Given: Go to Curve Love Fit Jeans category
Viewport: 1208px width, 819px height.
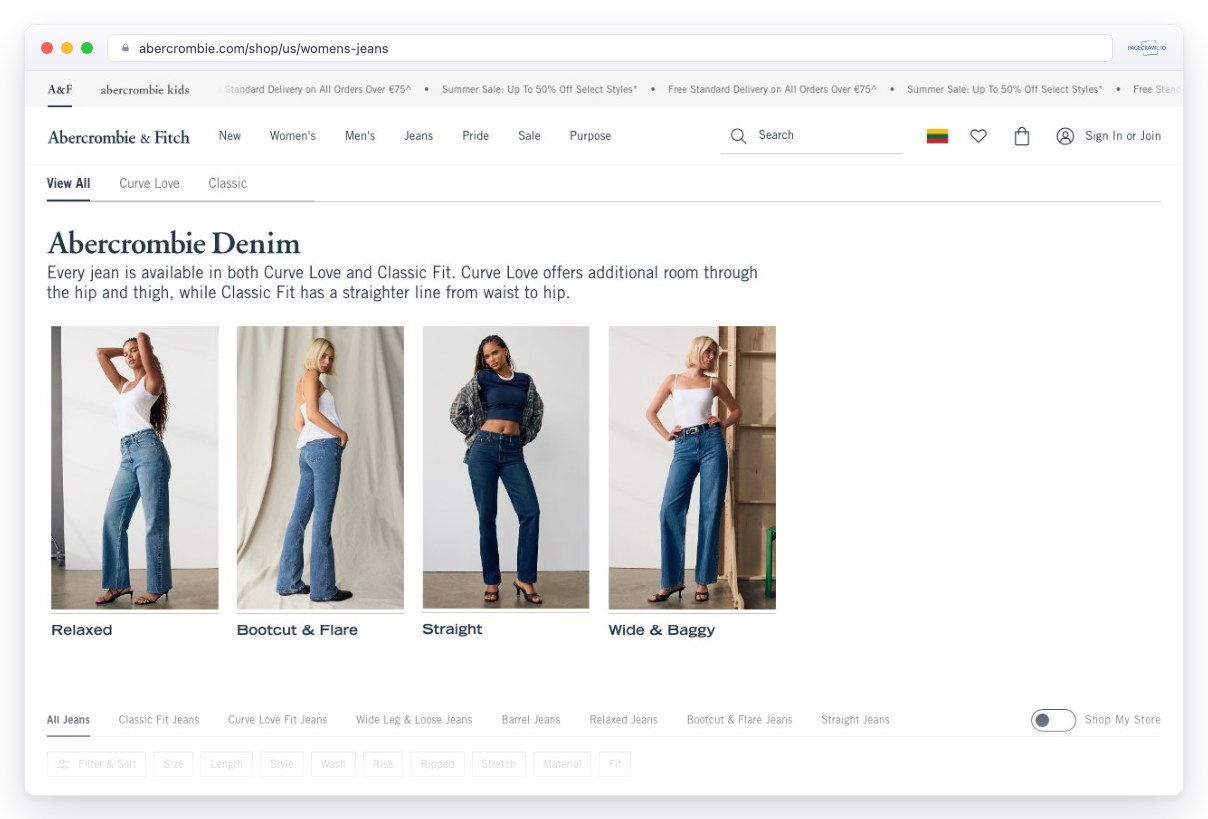Looking at the screenshot, I should tap(277, 720).
